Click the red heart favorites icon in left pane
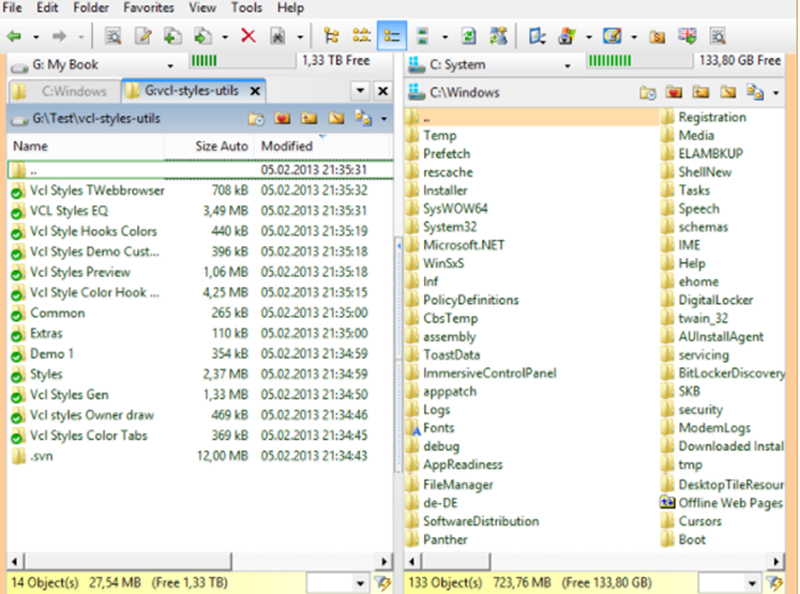Screen dimensions: 800x594 [x=283, y=119]
